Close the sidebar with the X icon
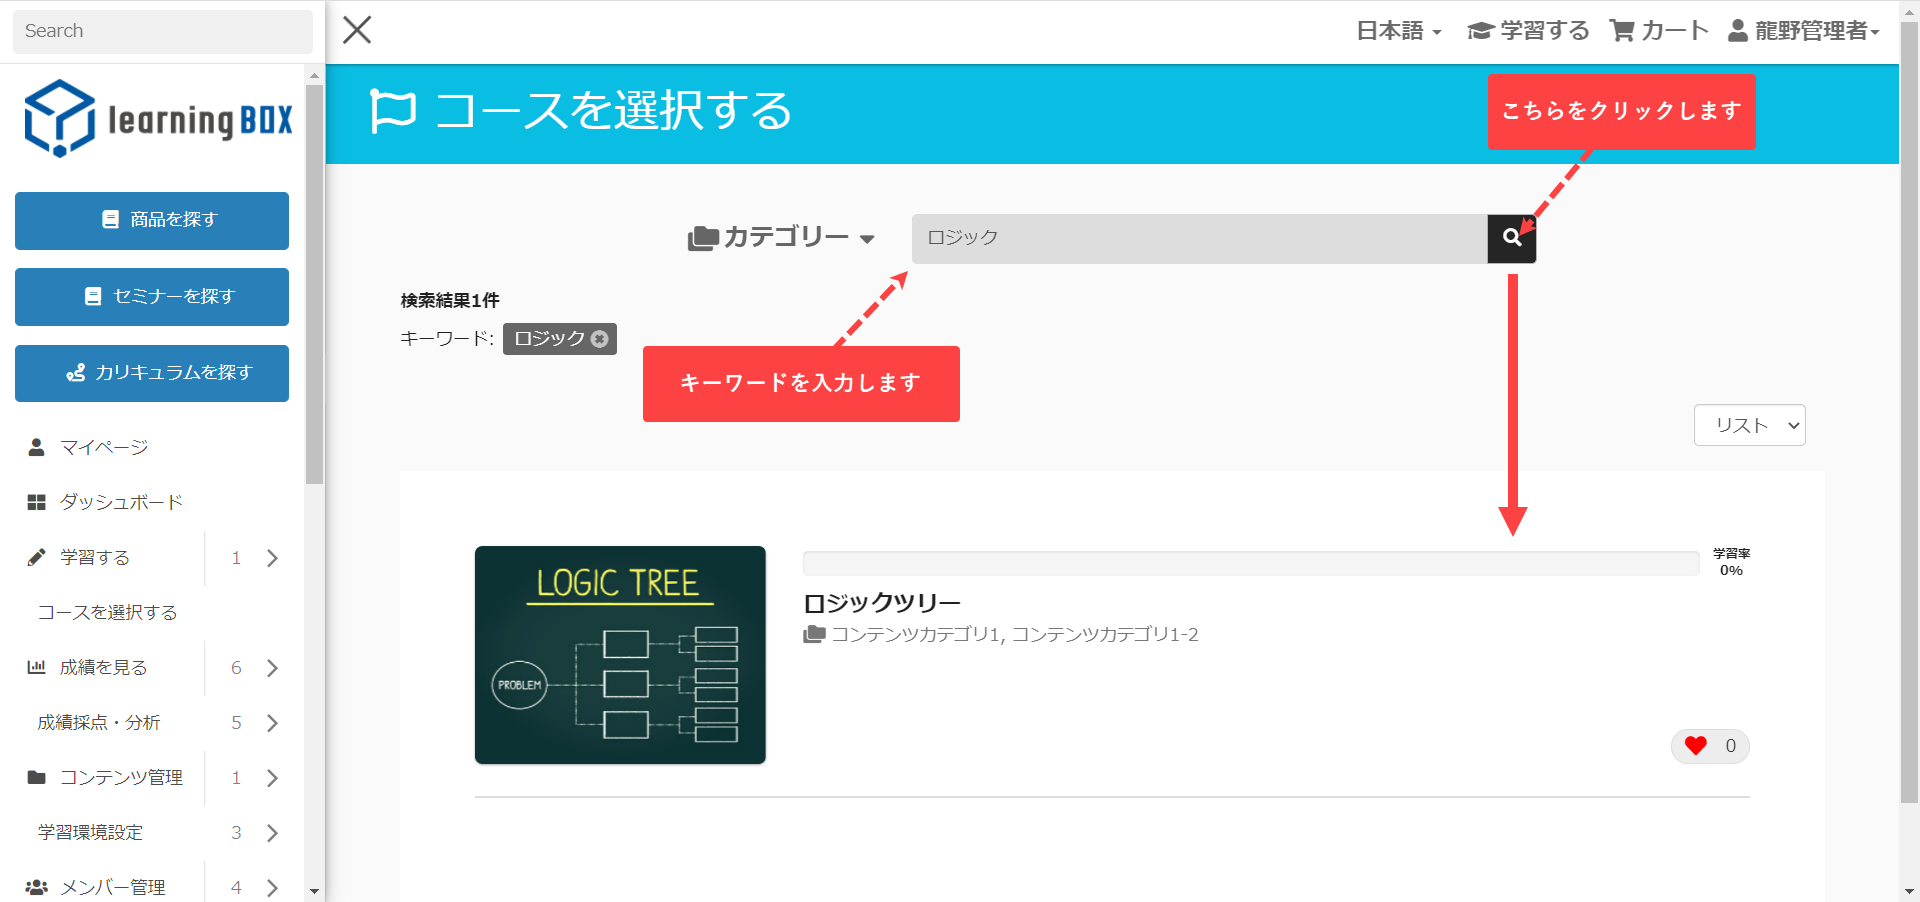 [x=357, y=30]
